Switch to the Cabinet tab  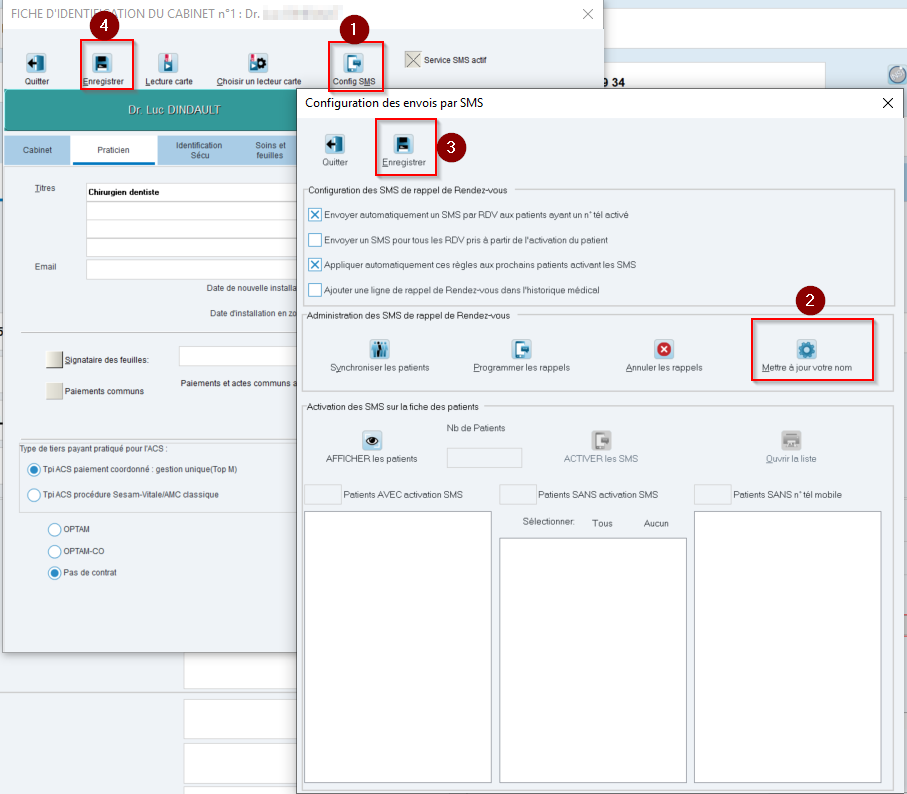coord(38,150)
